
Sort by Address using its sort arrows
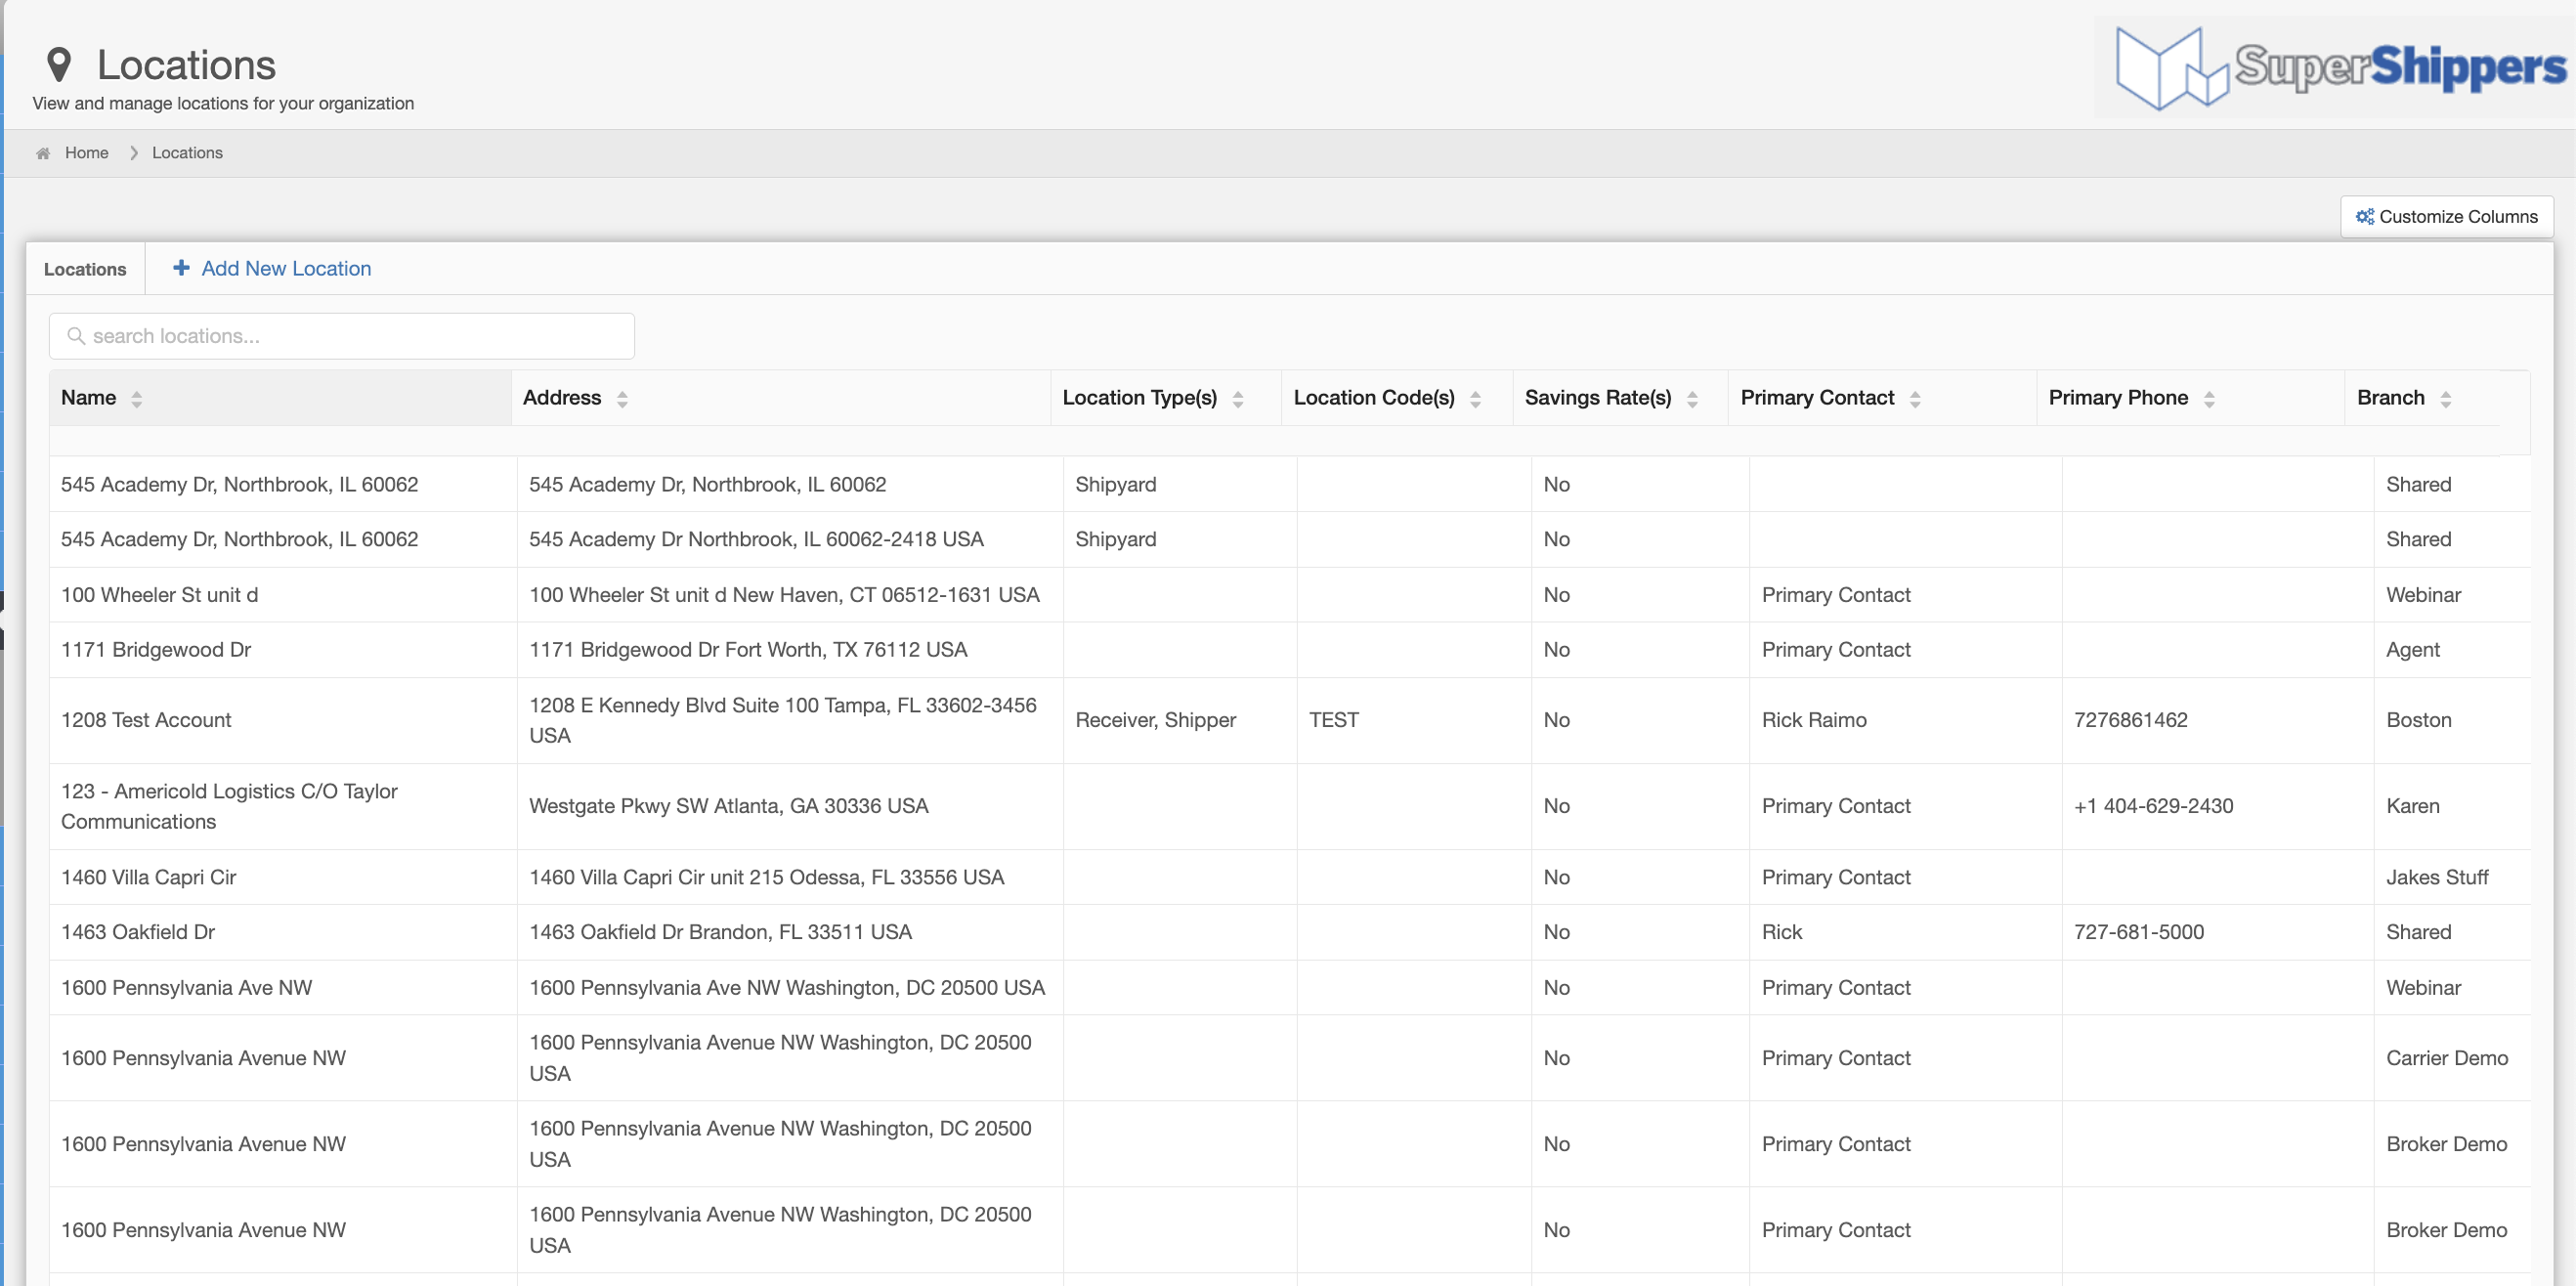(622, 399)
